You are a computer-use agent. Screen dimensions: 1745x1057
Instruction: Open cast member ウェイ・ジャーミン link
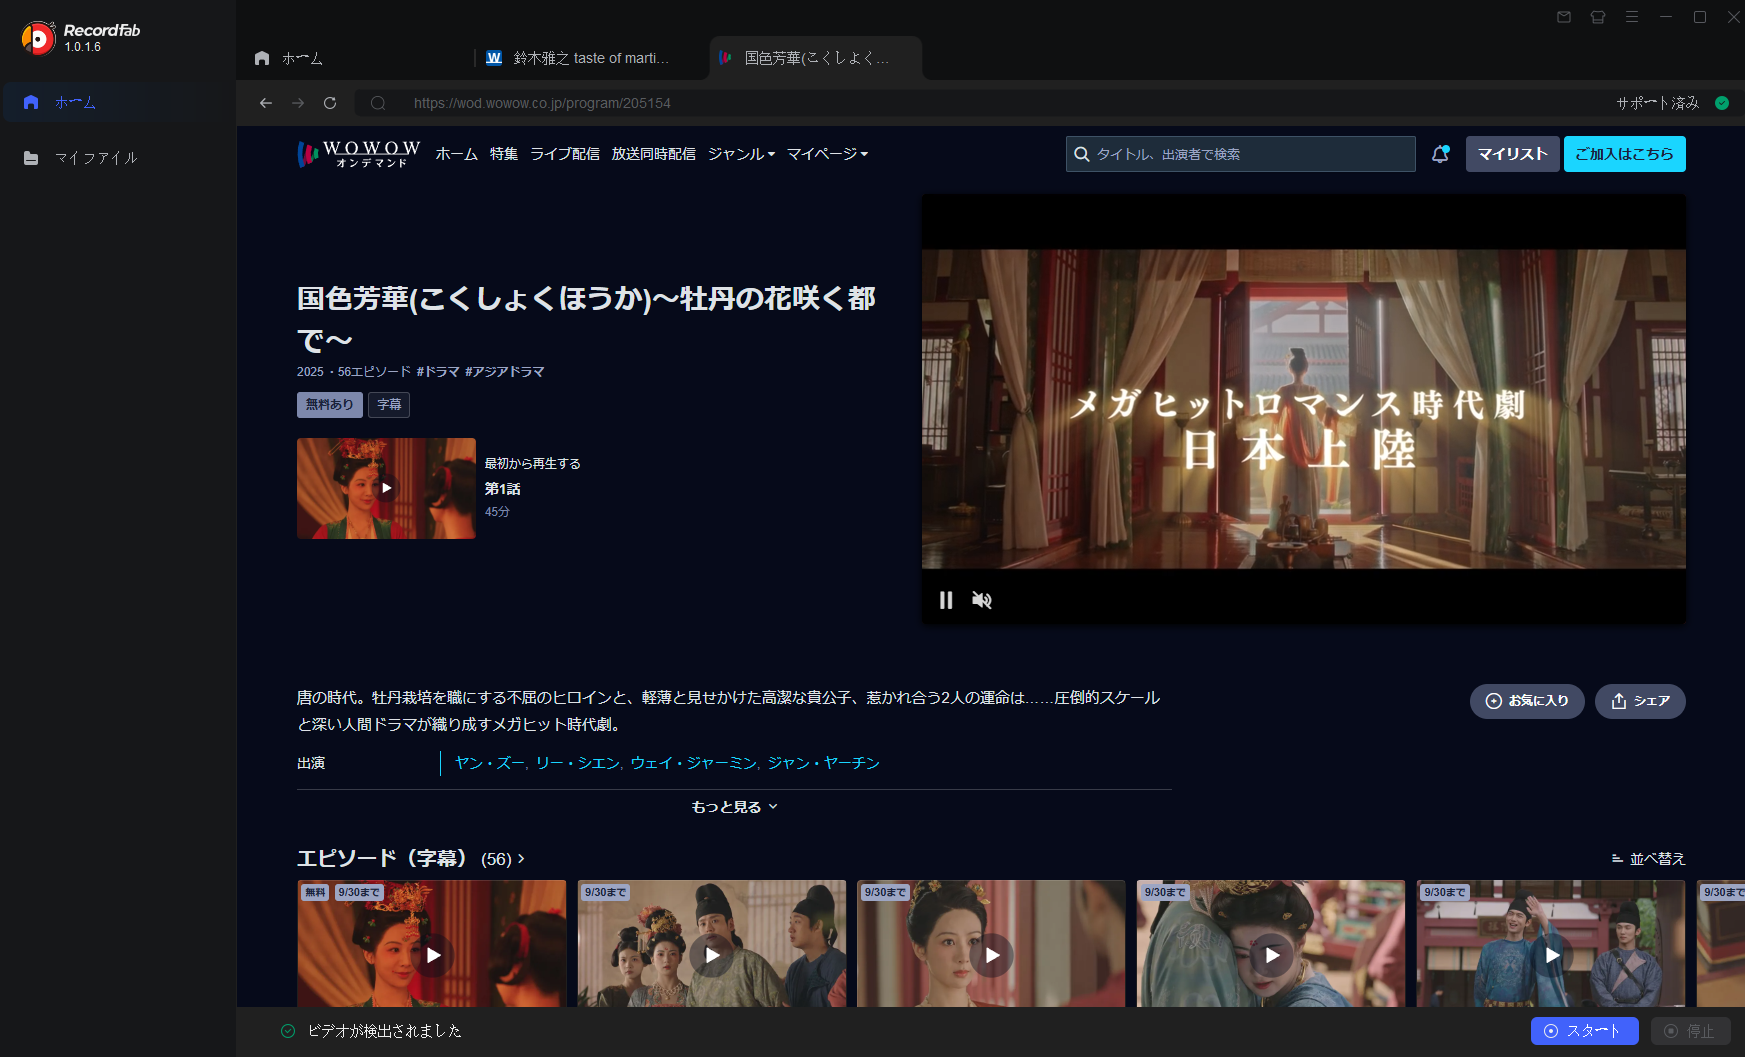click(x=693, y=763)
